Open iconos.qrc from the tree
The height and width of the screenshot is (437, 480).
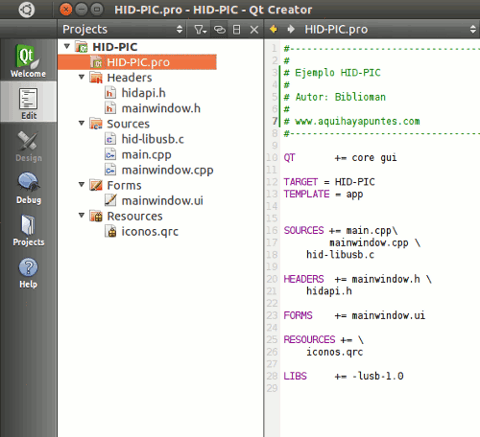click(x=150, y=232)
